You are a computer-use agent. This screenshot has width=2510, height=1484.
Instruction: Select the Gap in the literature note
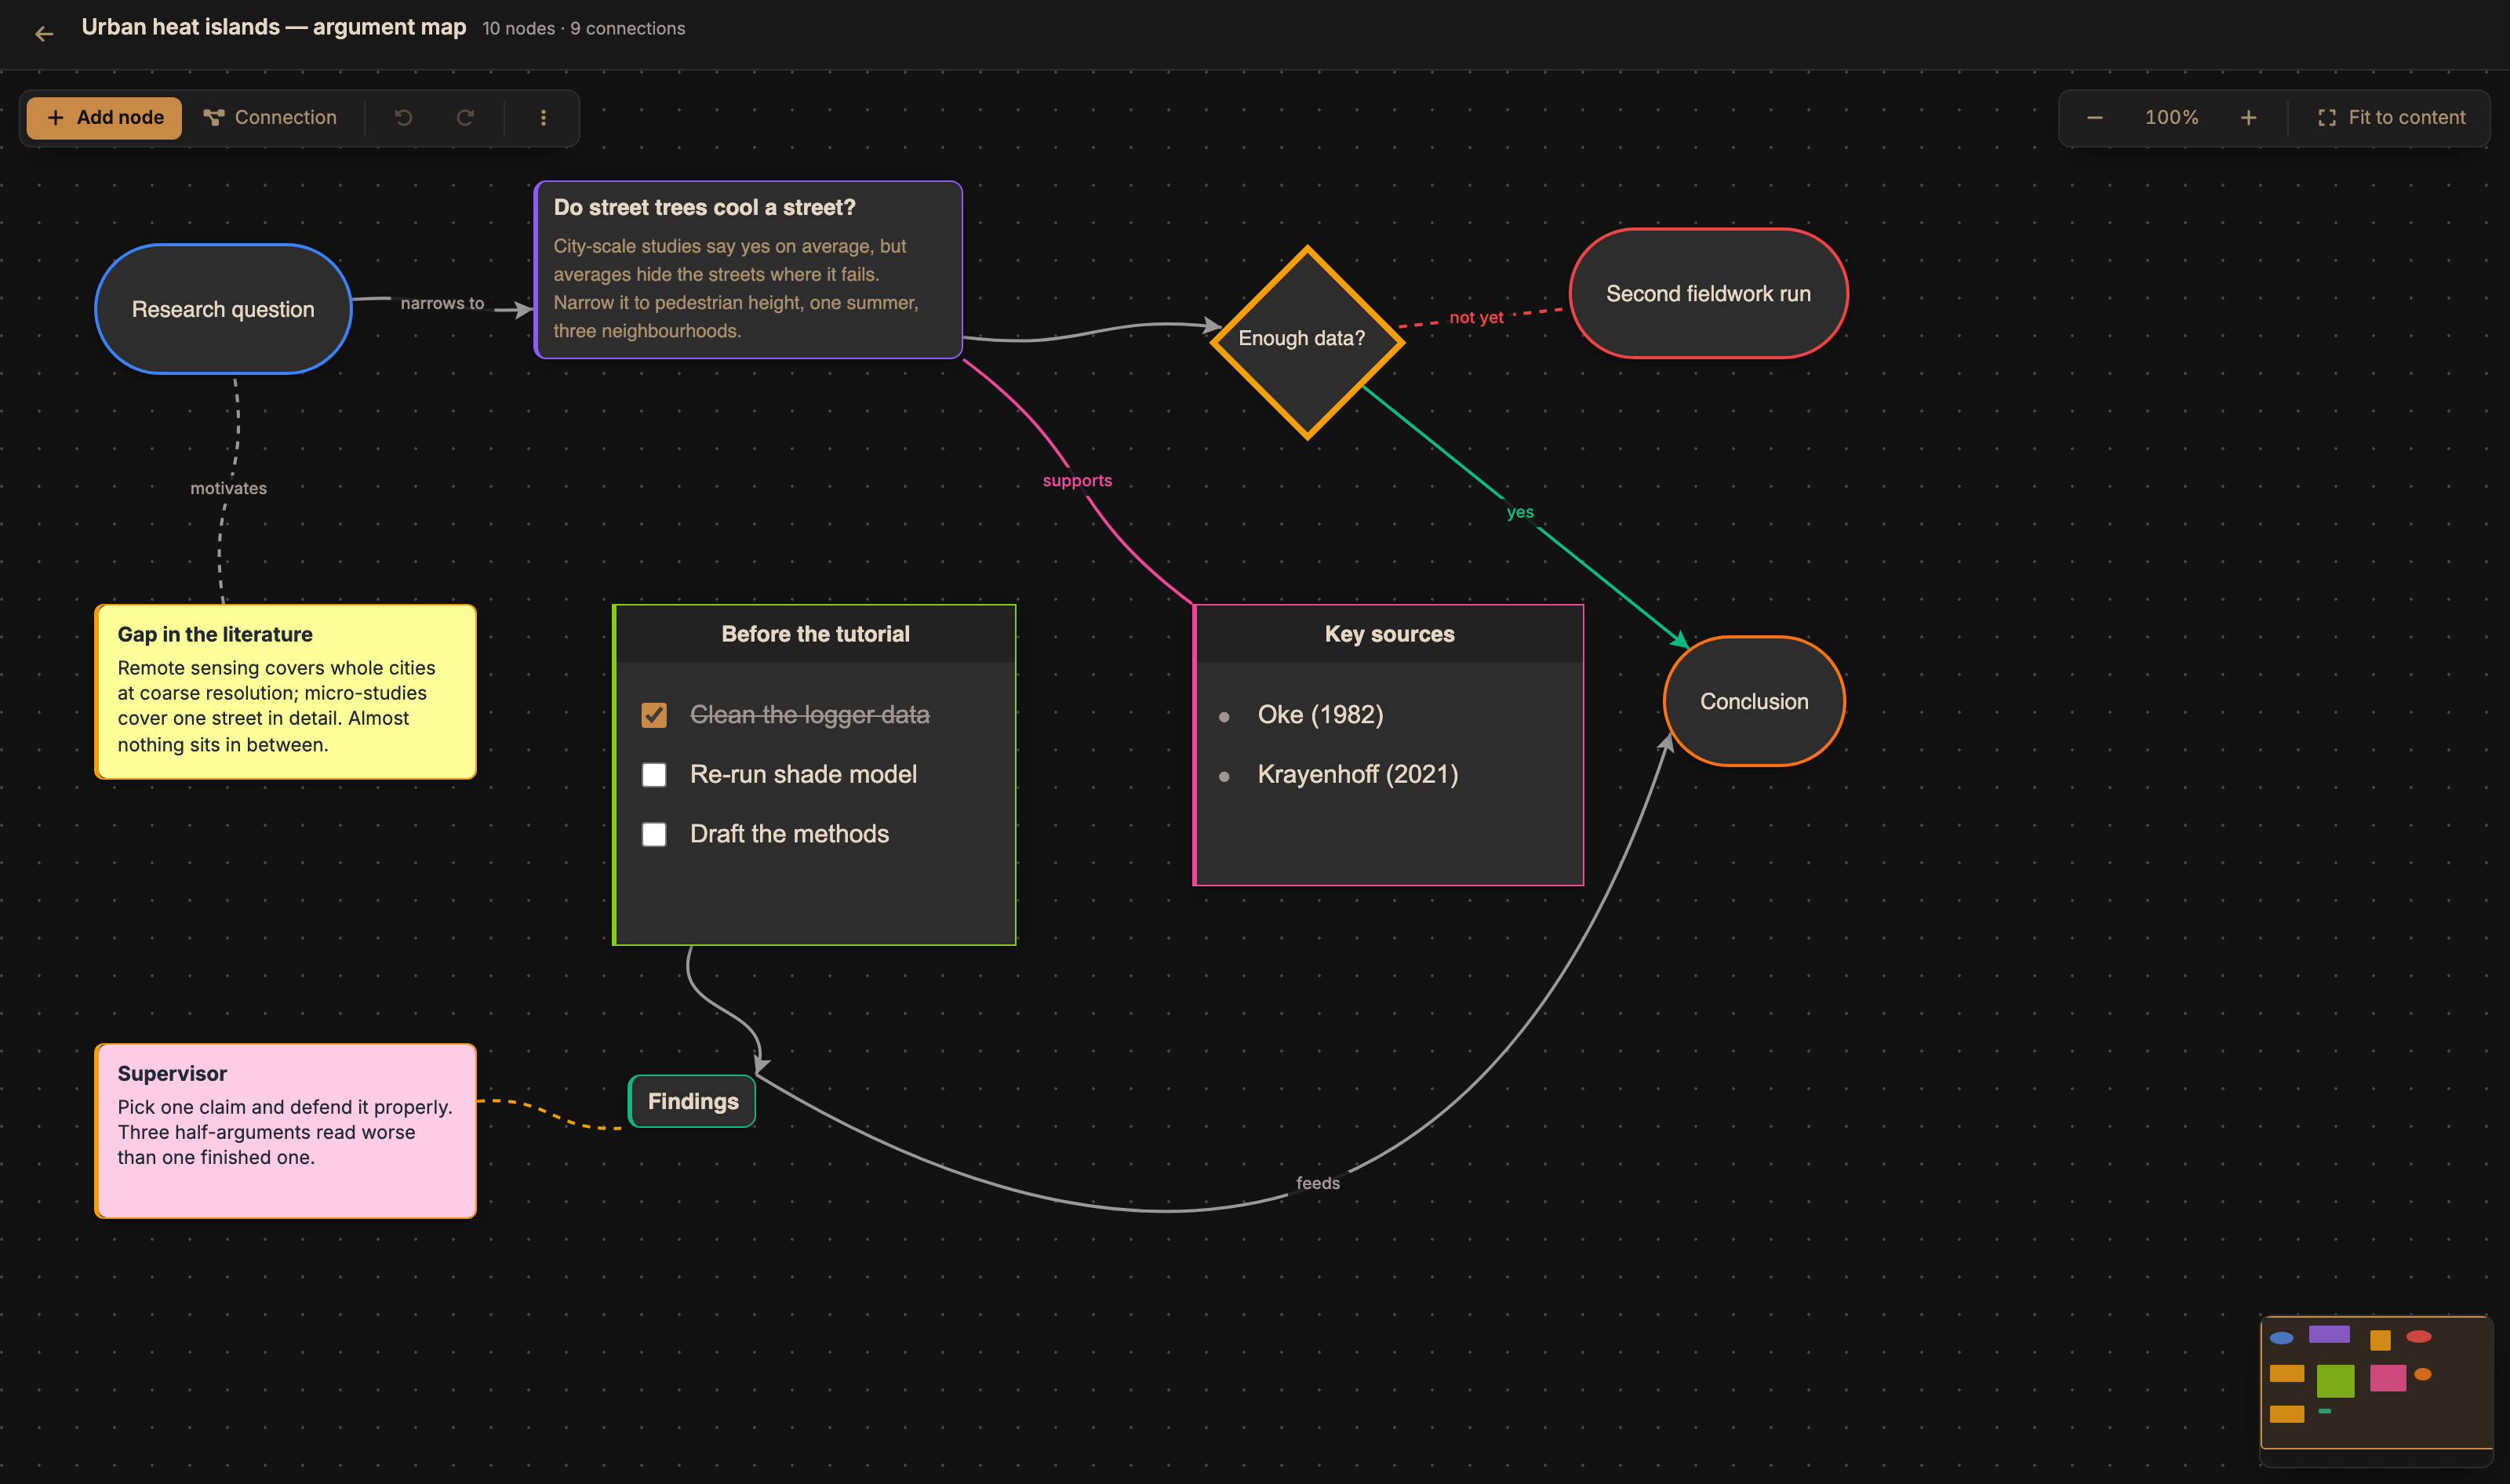[x=285, y=691]
